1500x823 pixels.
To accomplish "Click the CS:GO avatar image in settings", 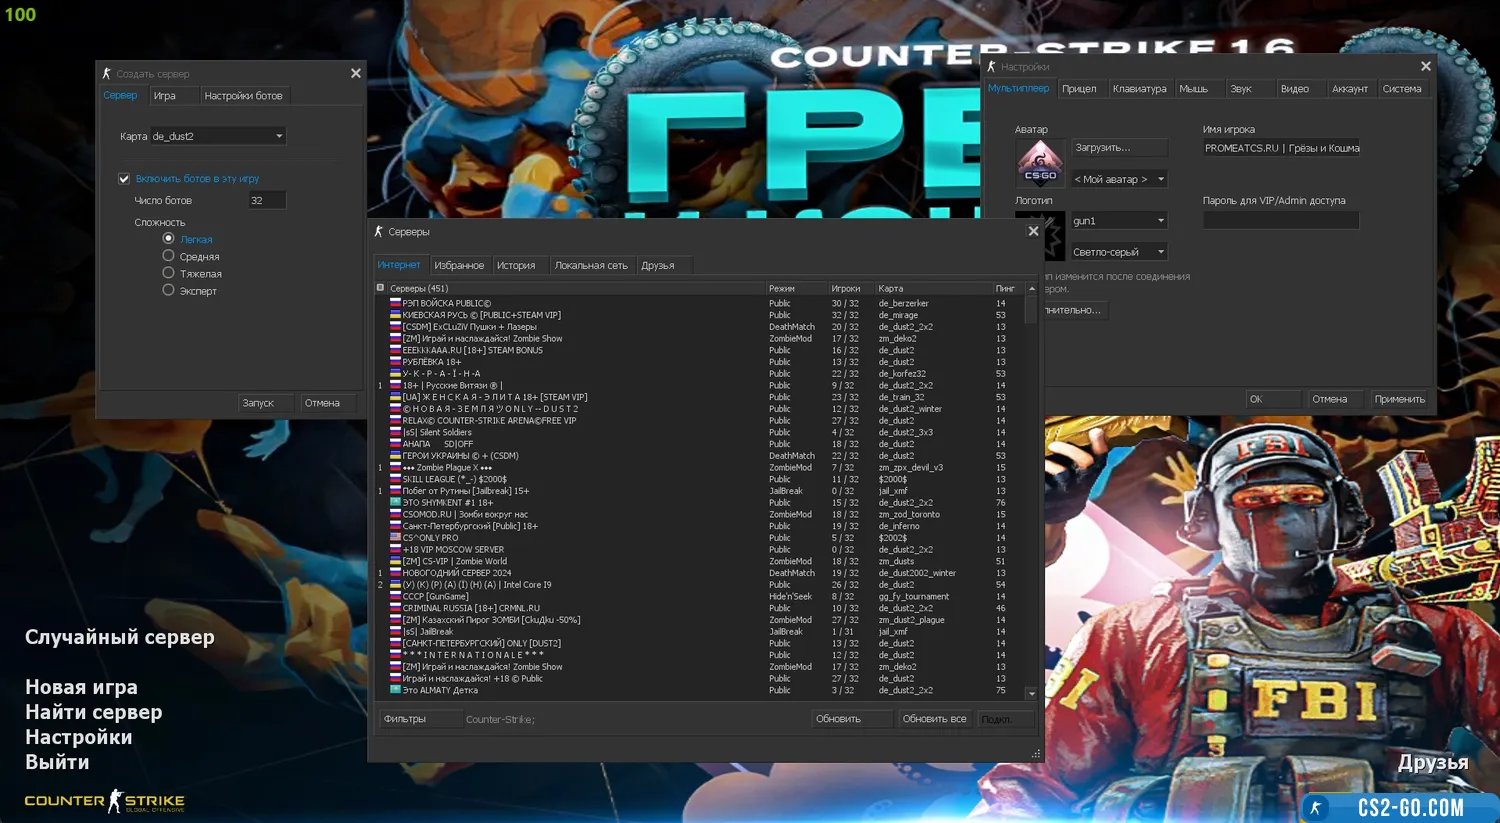I will tap(1040, 163).
